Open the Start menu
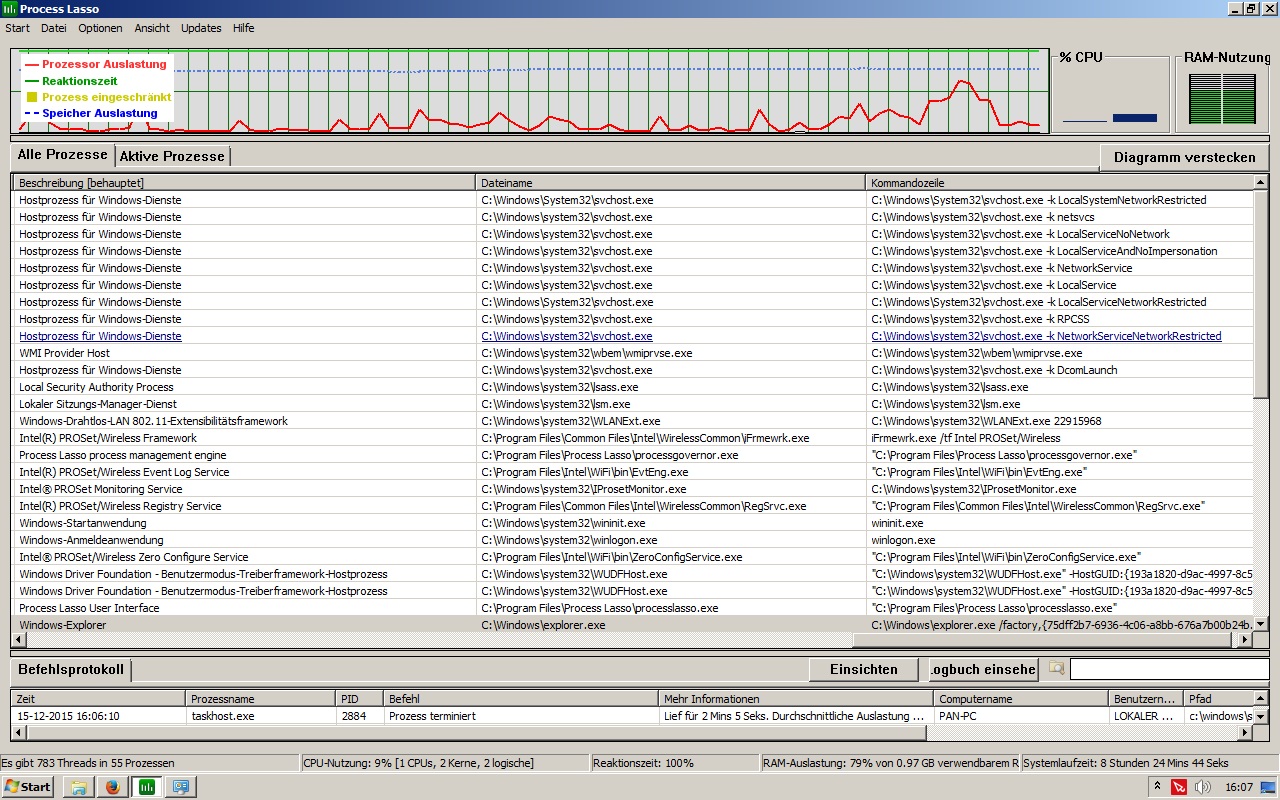This screenshot has height=800, width=1280. [x=27, y=786]
